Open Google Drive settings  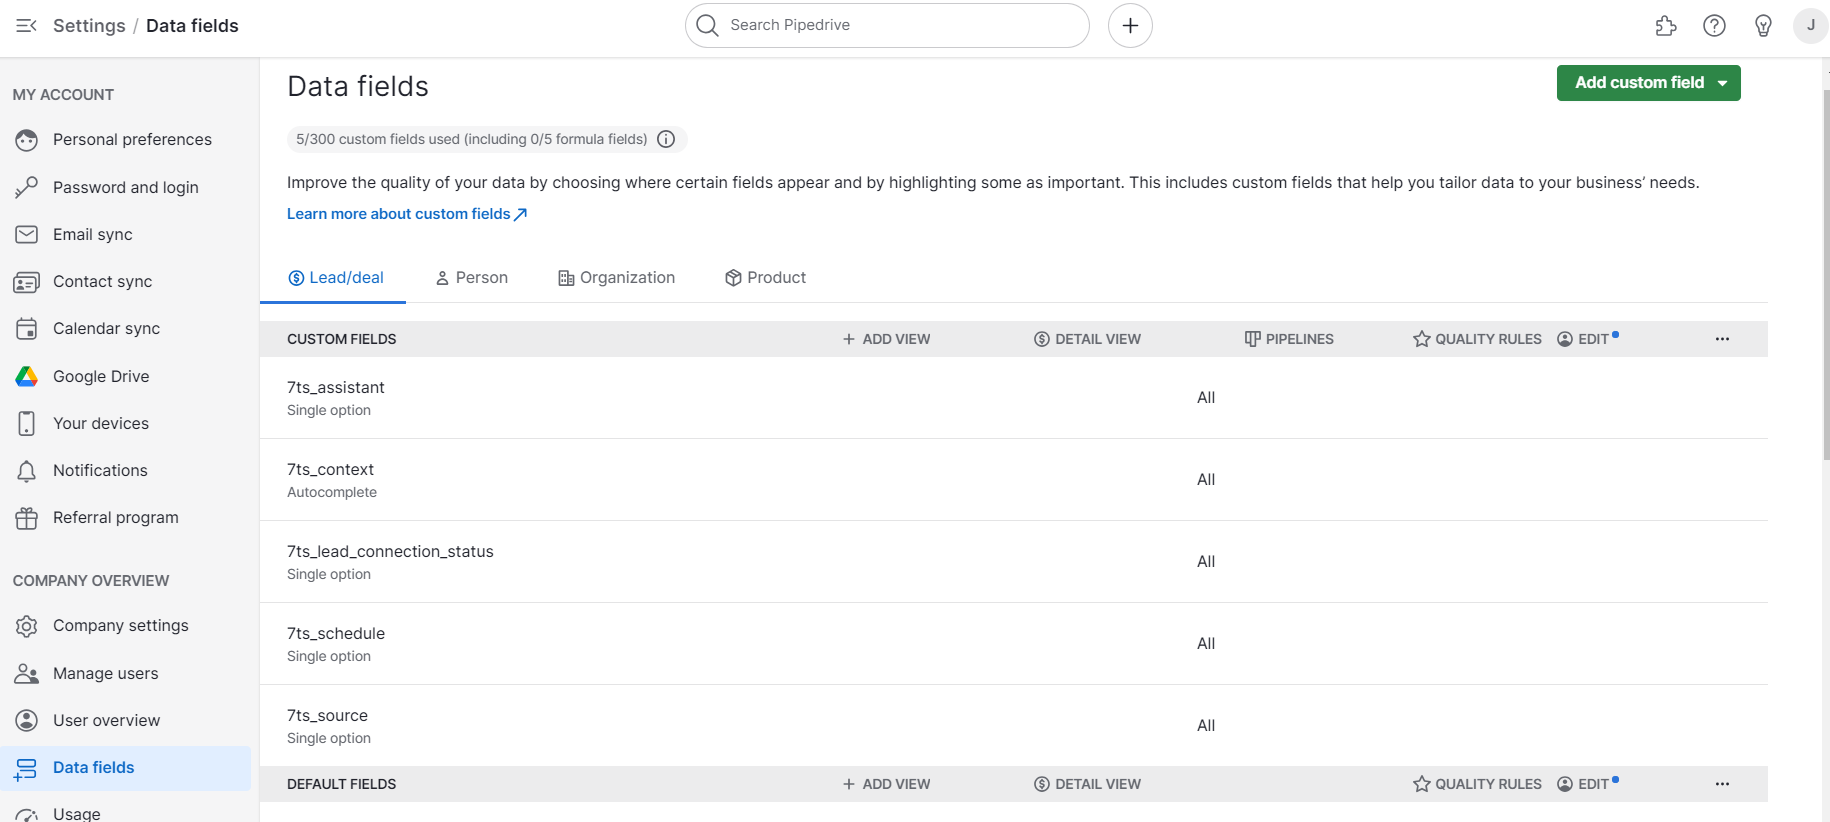pos(101,376)
